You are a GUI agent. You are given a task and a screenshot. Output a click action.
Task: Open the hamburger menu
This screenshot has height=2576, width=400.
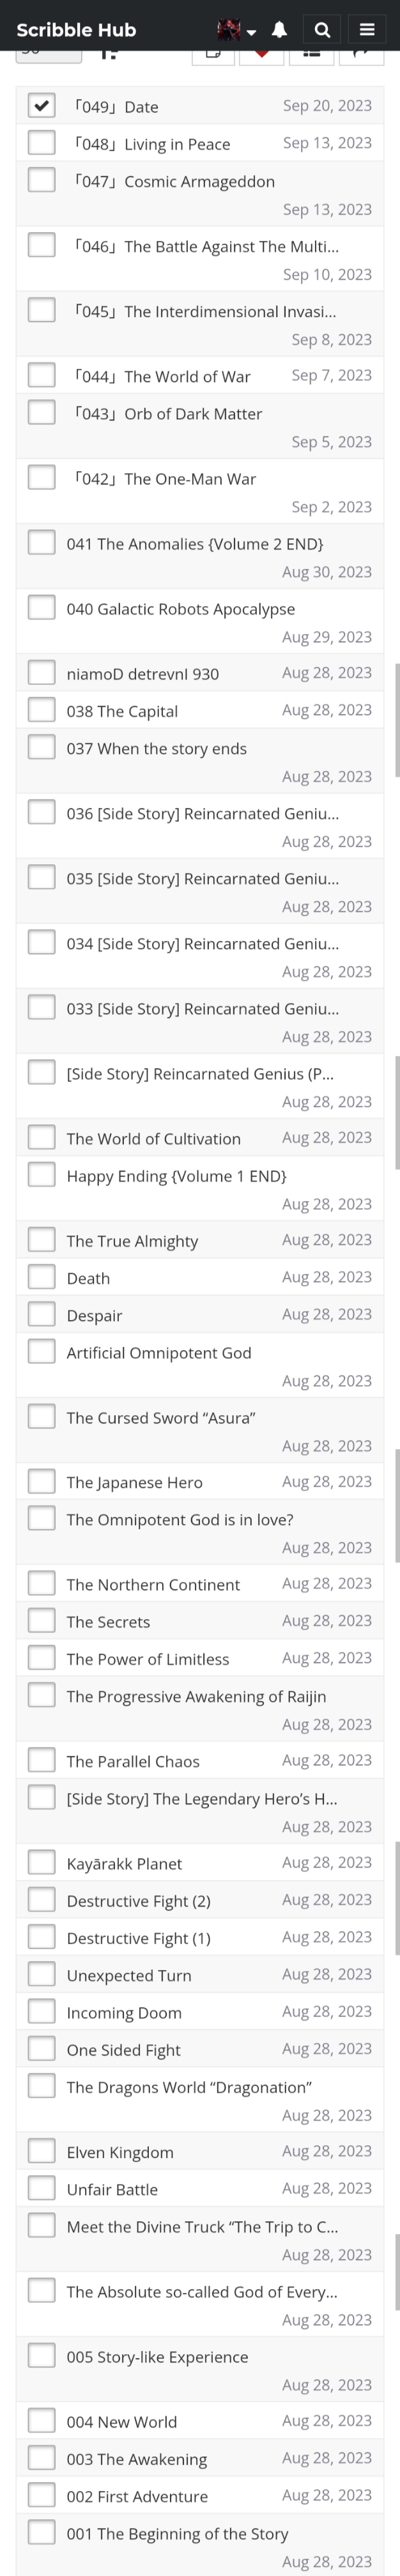(x=367, y=30)
